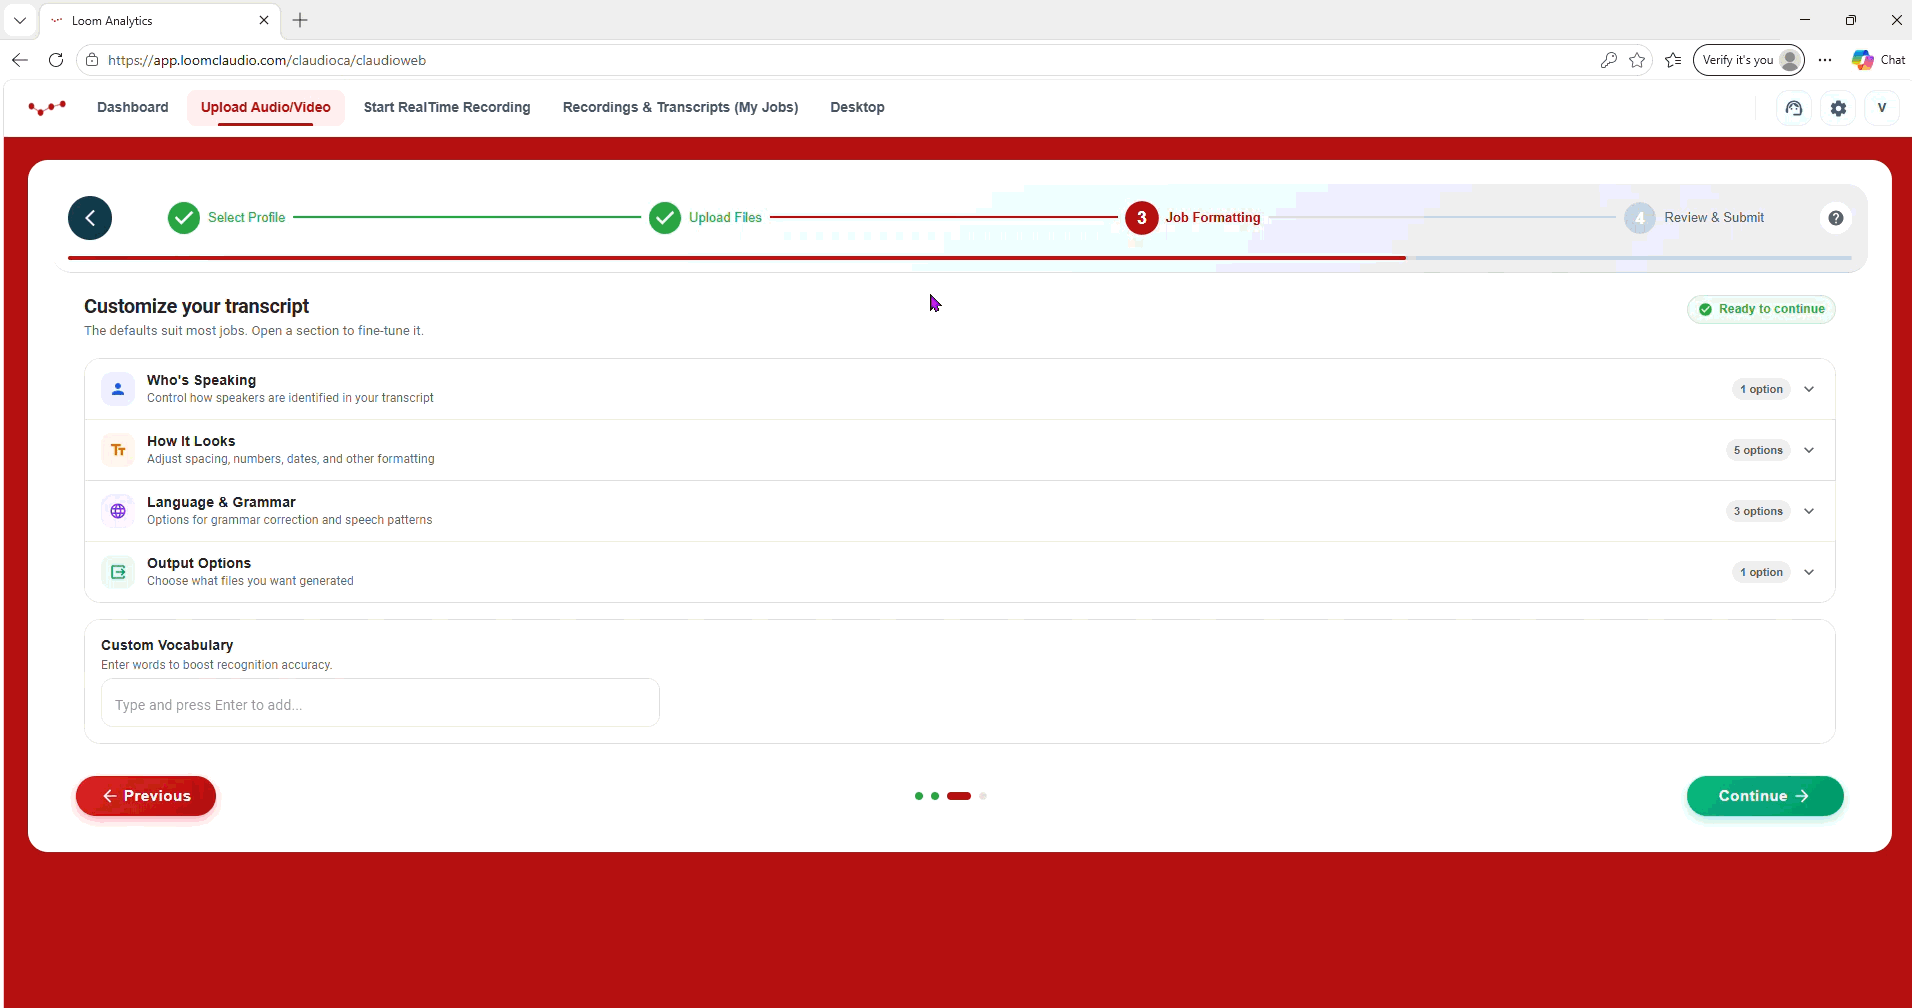This screenshot has width=1912, height=1008.
Task: Expand the Language & Grammar section chevron
Action: coord(1809,511)
